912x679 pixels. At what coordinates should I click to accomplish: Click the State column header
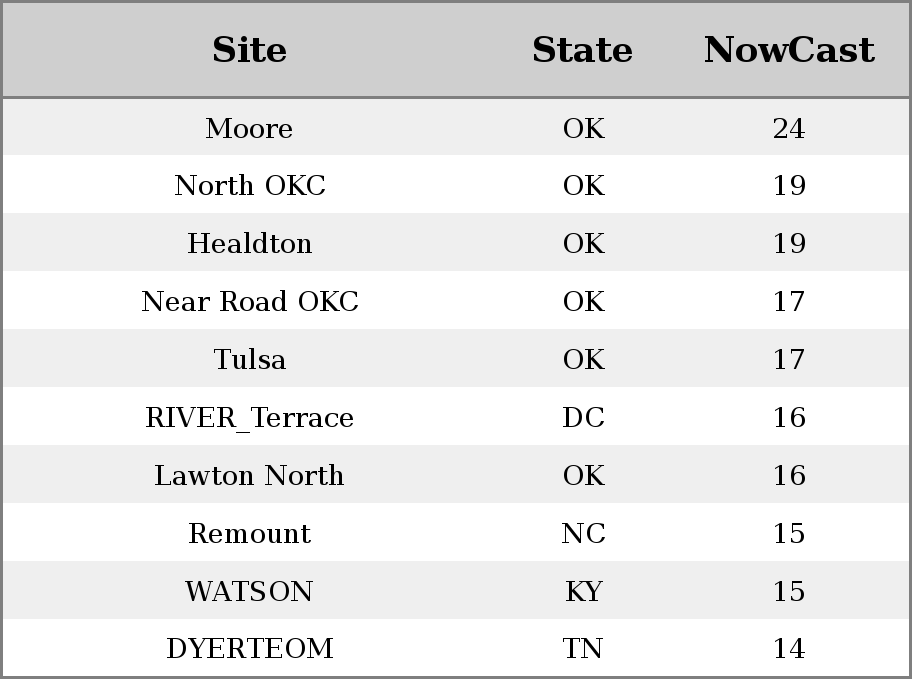582,50
